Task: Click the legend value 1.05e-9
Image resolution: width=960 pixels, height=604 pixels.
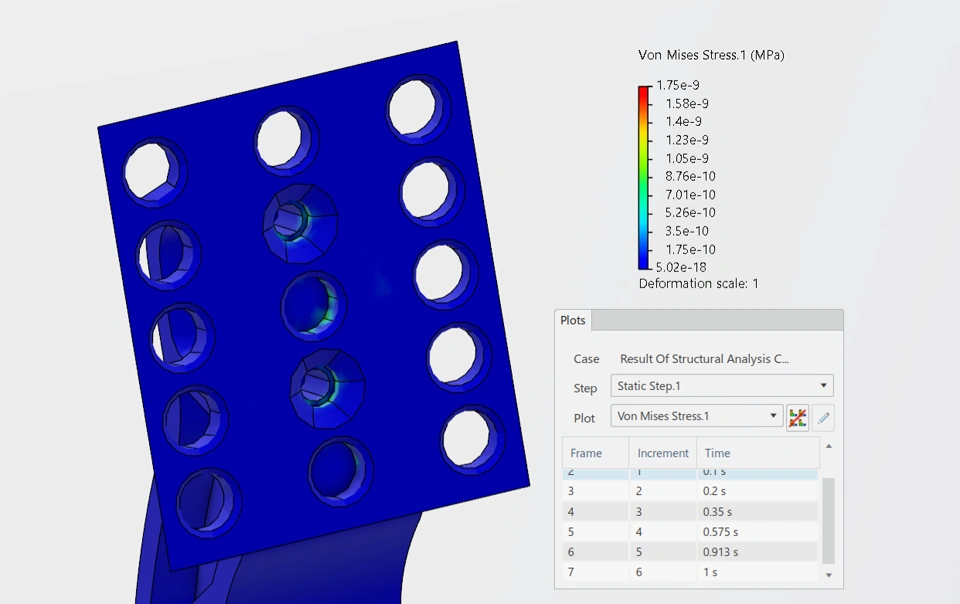Action: pyautogui.click(x=687, y=158)
